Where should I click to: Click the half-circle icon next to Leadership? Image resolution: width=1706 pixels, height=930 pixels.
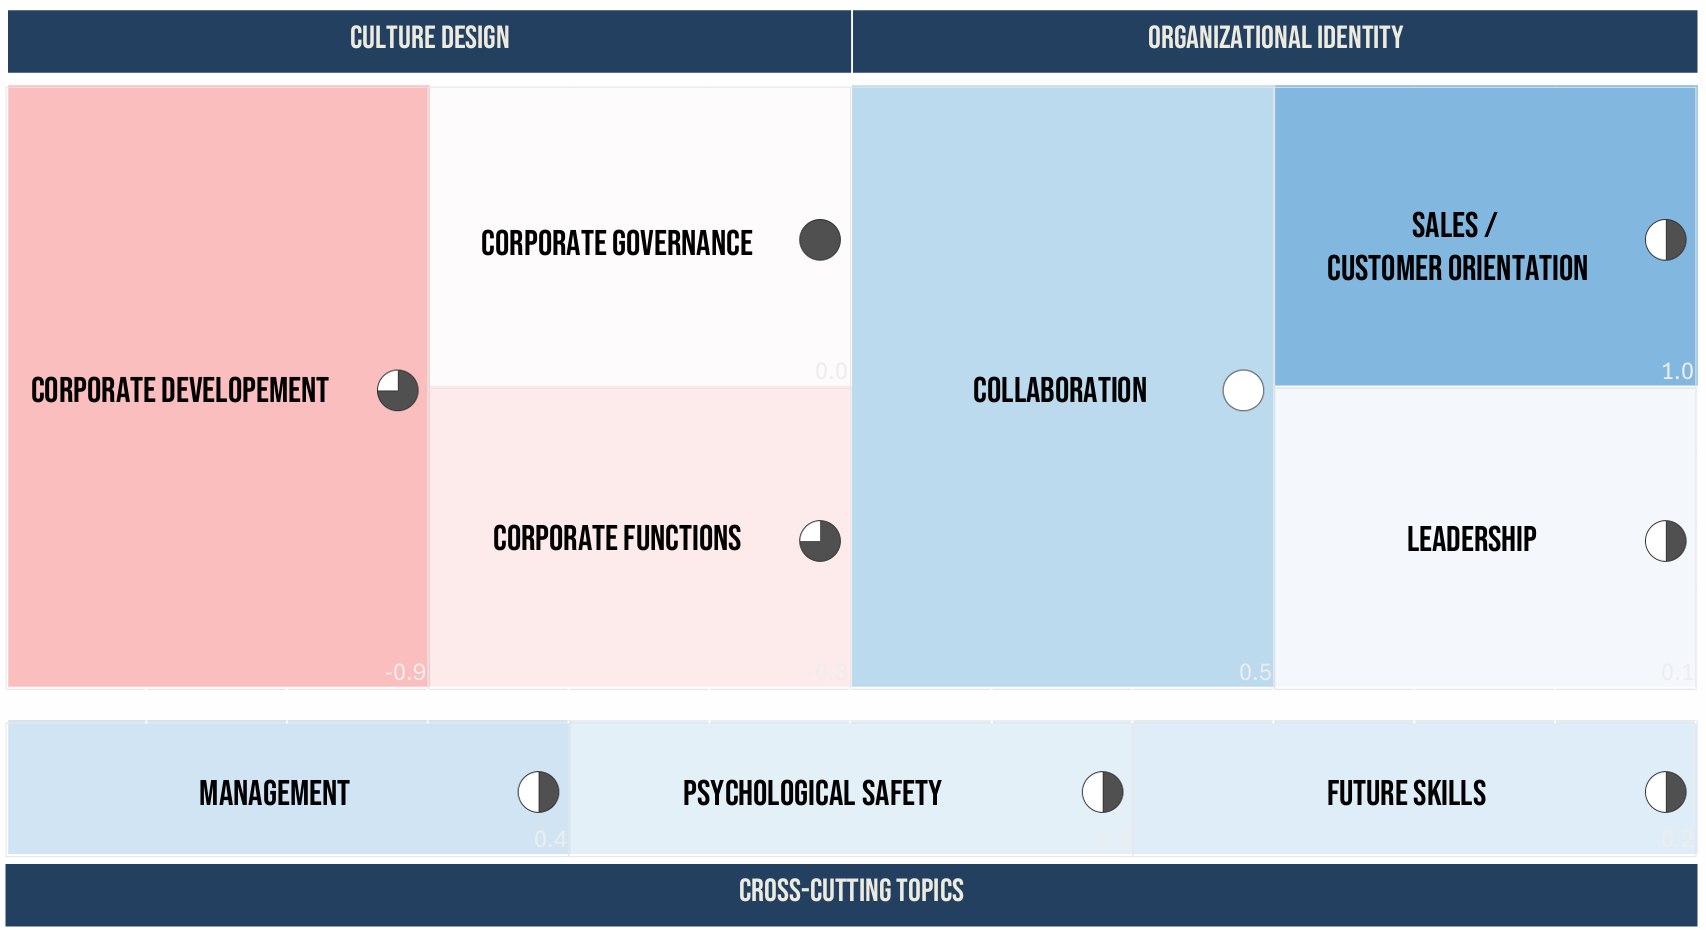1665,541
